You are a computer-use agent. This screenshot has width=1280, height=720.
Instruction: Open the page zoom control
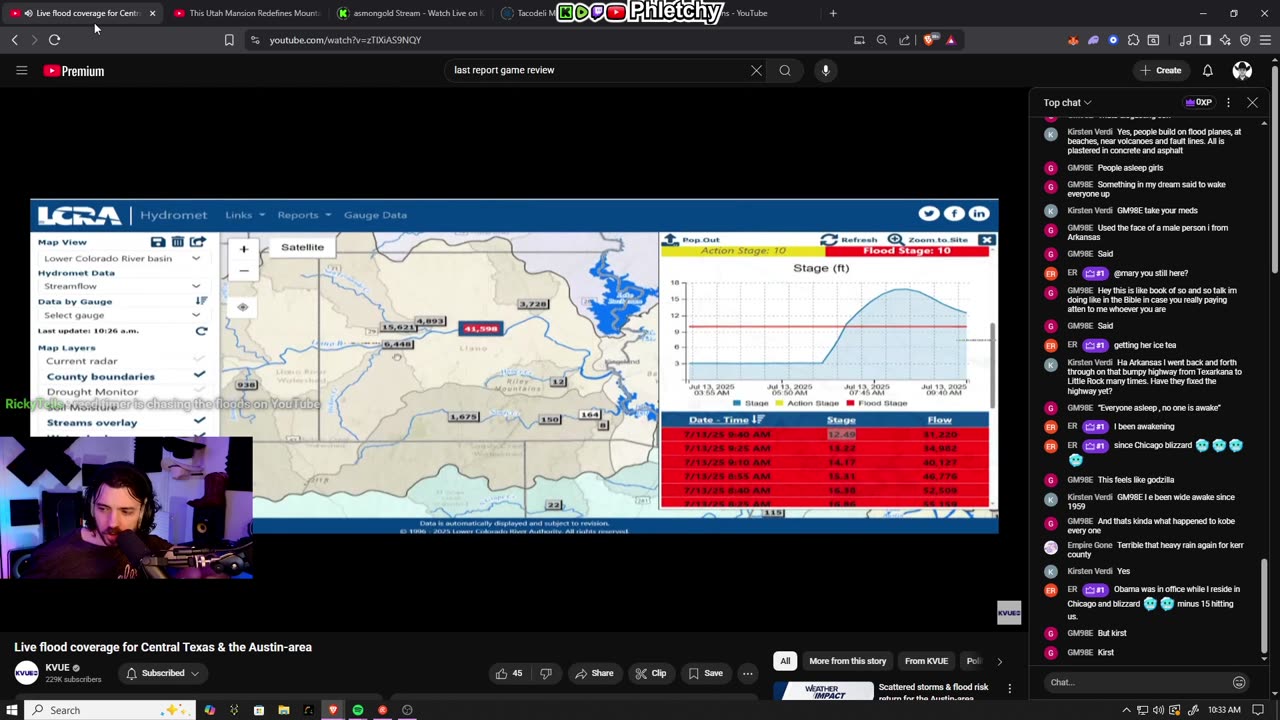[x=881, y=40]
